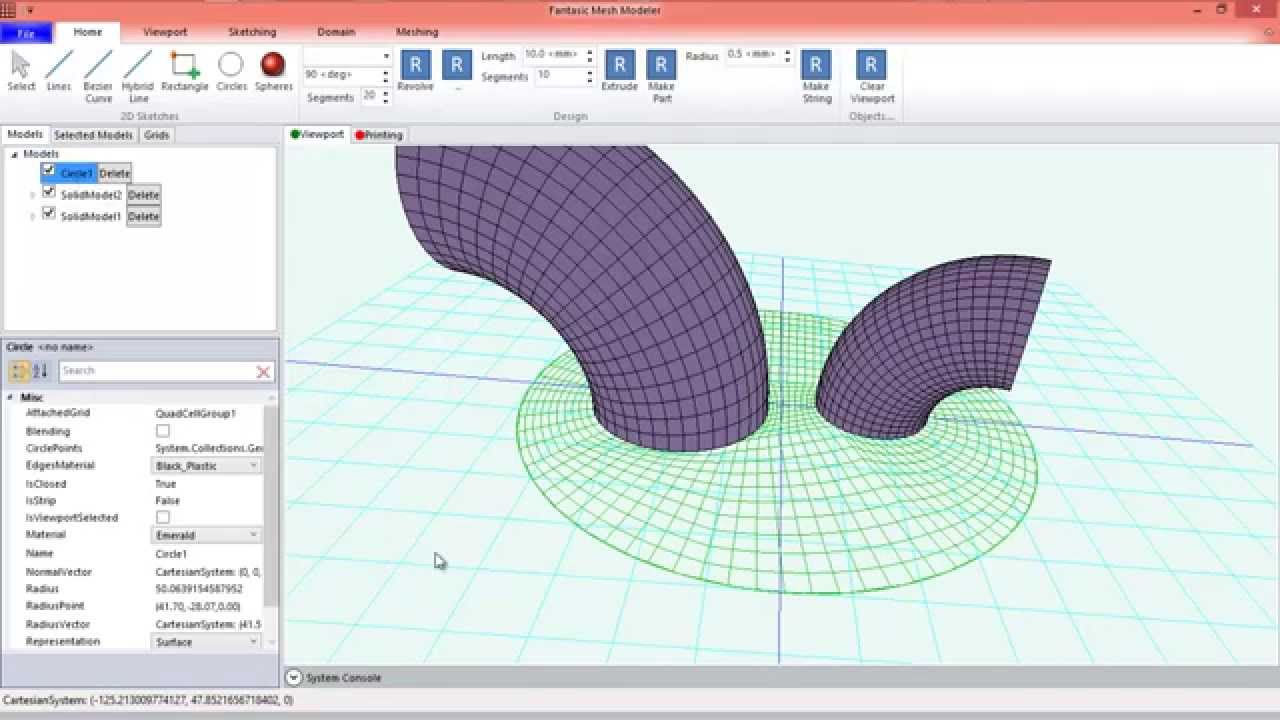The height and width of the screenshot is (720, 1280).
Task: Clear the viewport objects
Action: pyautogui.click(x=871, y=75)
